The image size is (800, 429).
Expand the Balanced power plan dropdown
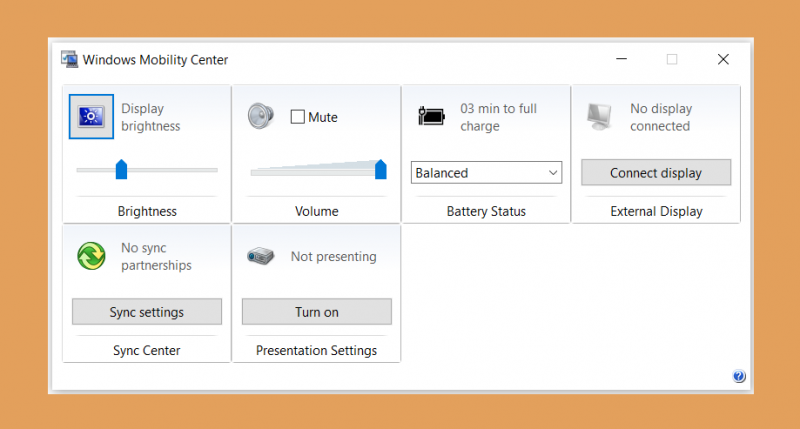click(486, 173)
